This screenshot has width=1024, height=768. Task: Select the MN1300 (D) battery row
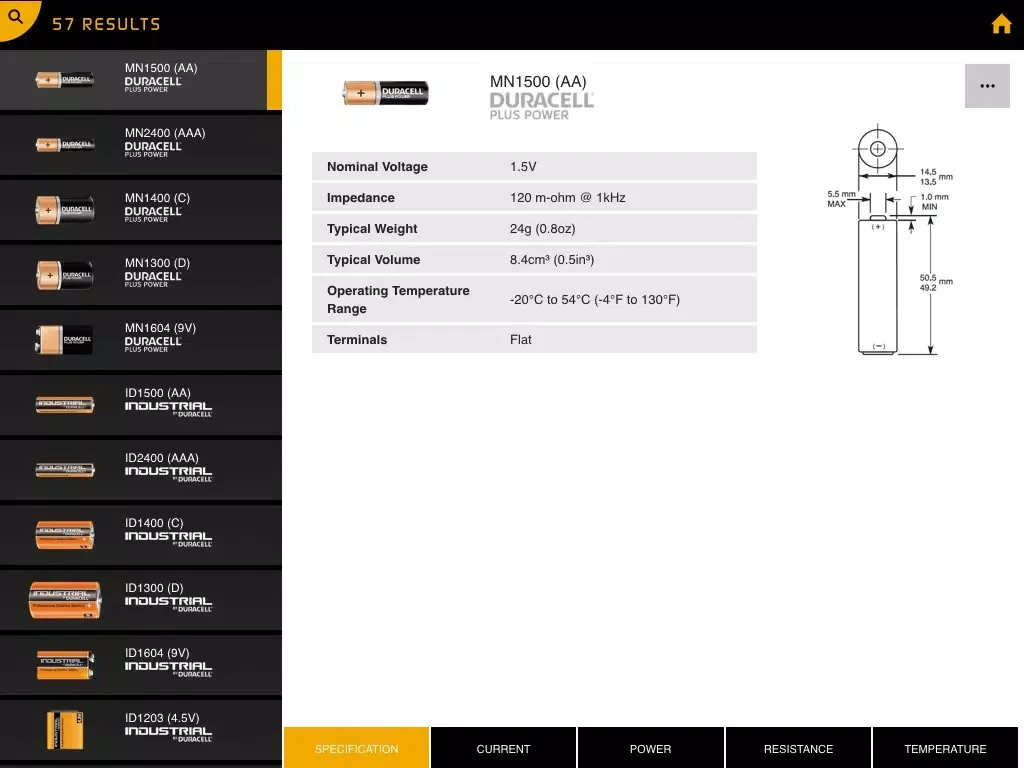pyautogui.click(x=140, y=274)
